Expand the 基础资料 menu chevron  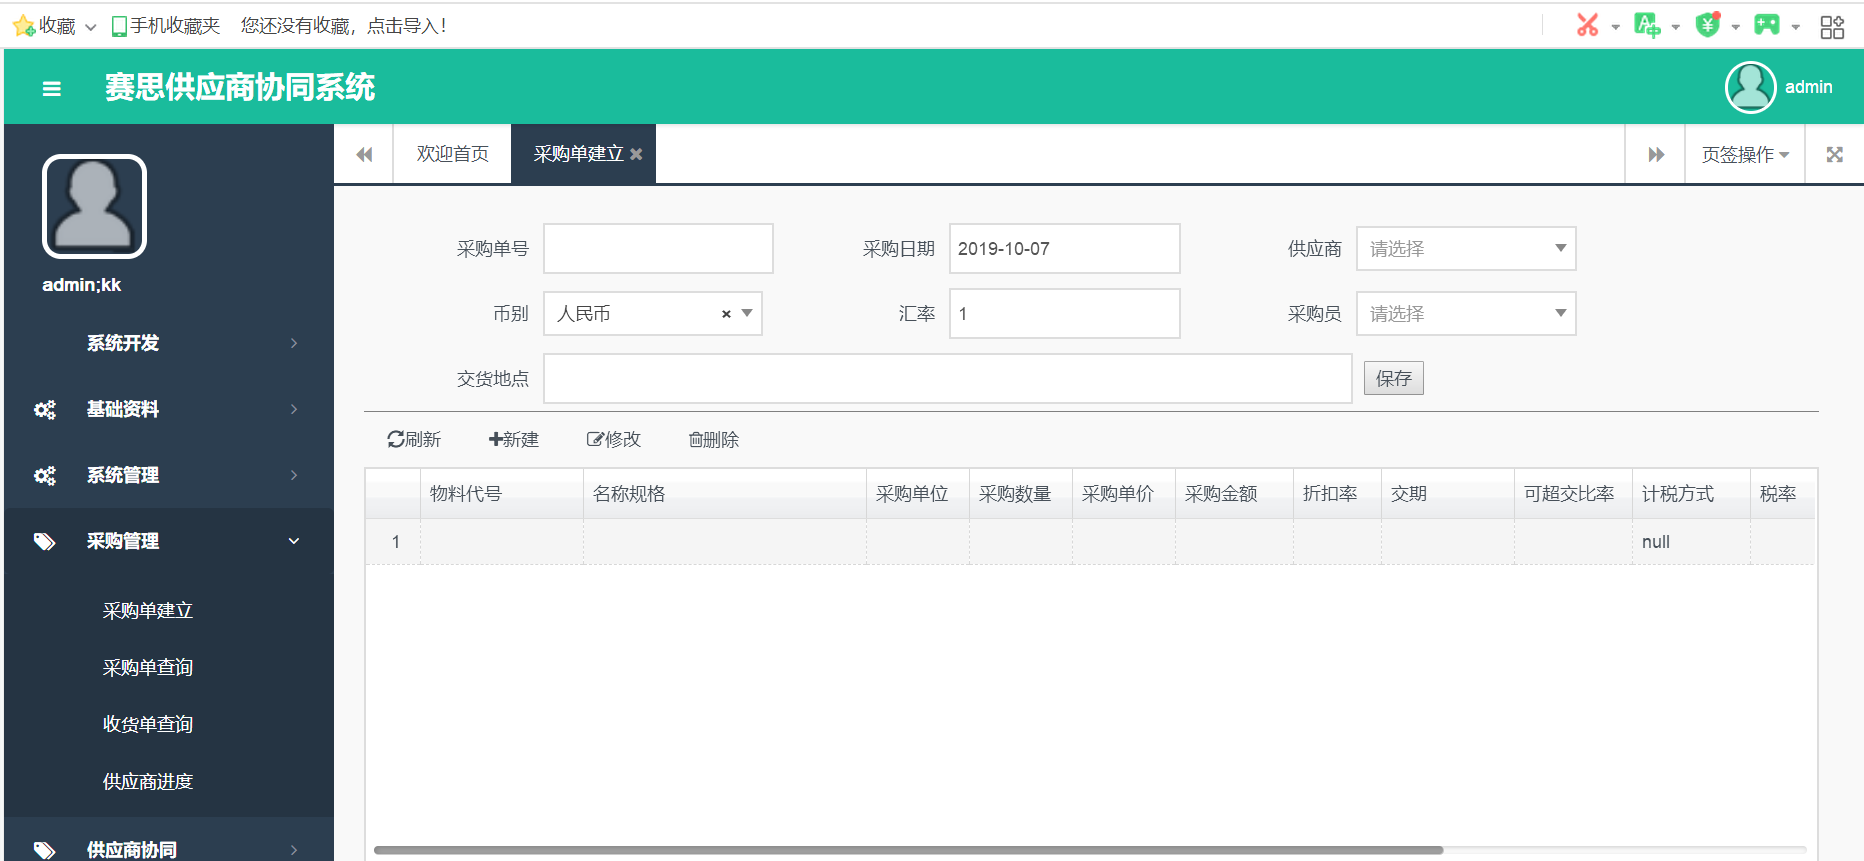coord(294,409)
